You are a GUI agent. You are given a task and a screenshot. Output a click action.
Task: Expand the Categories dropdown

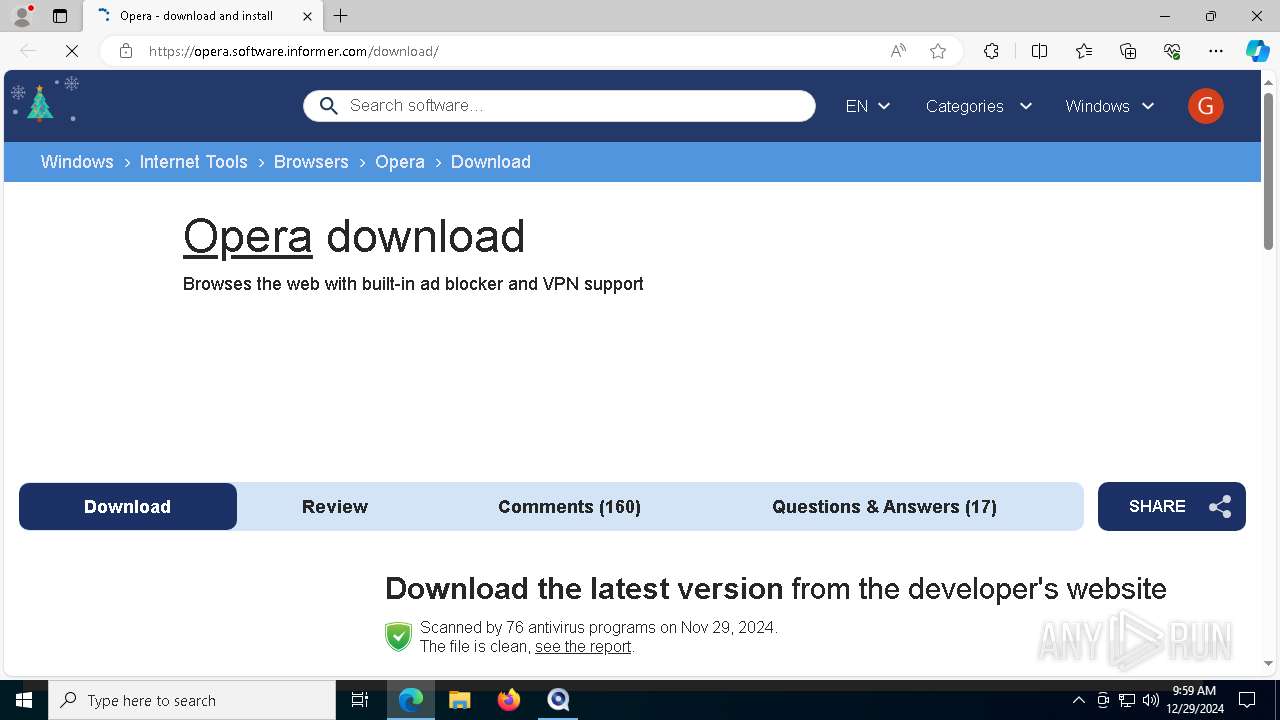tap(979, 106)
